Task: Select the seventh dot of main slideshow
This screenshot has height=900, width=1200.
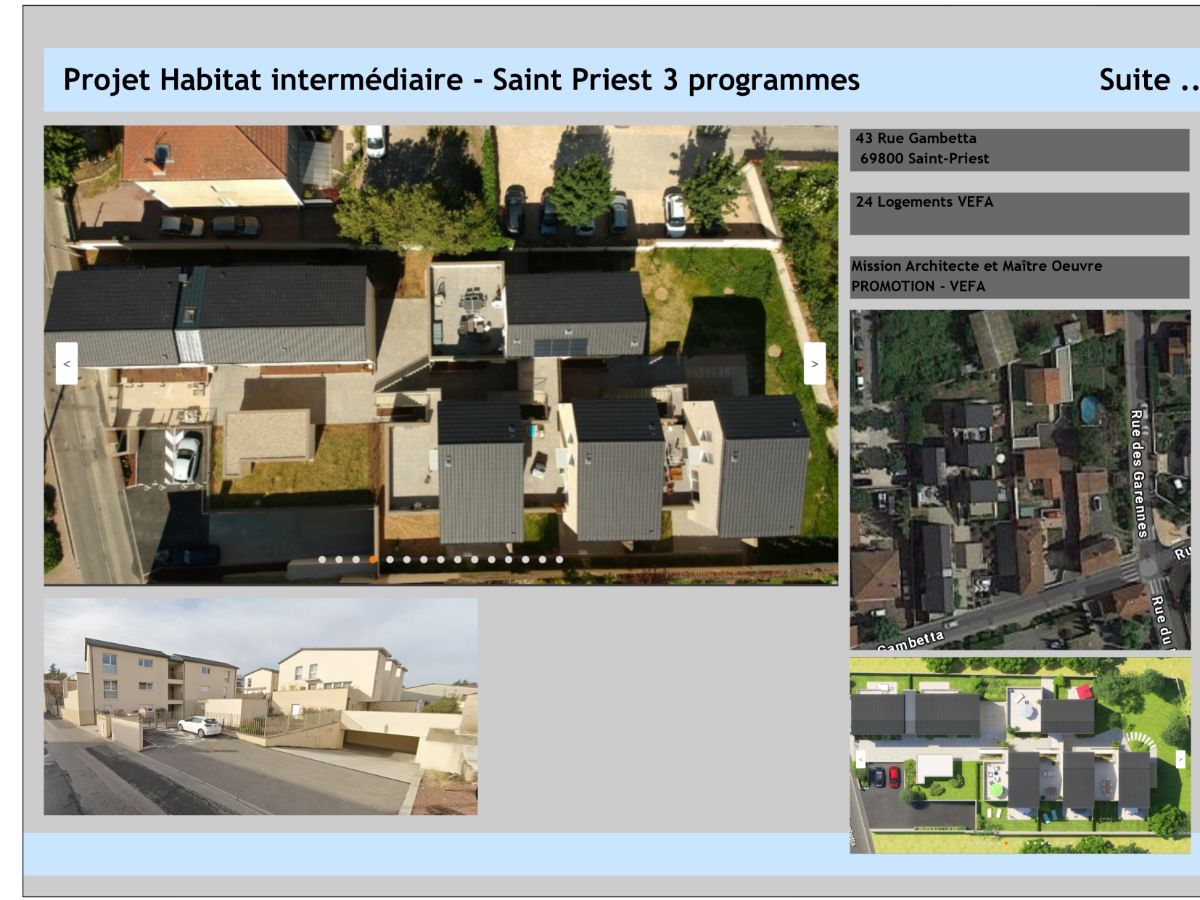Action: (424, 560)
